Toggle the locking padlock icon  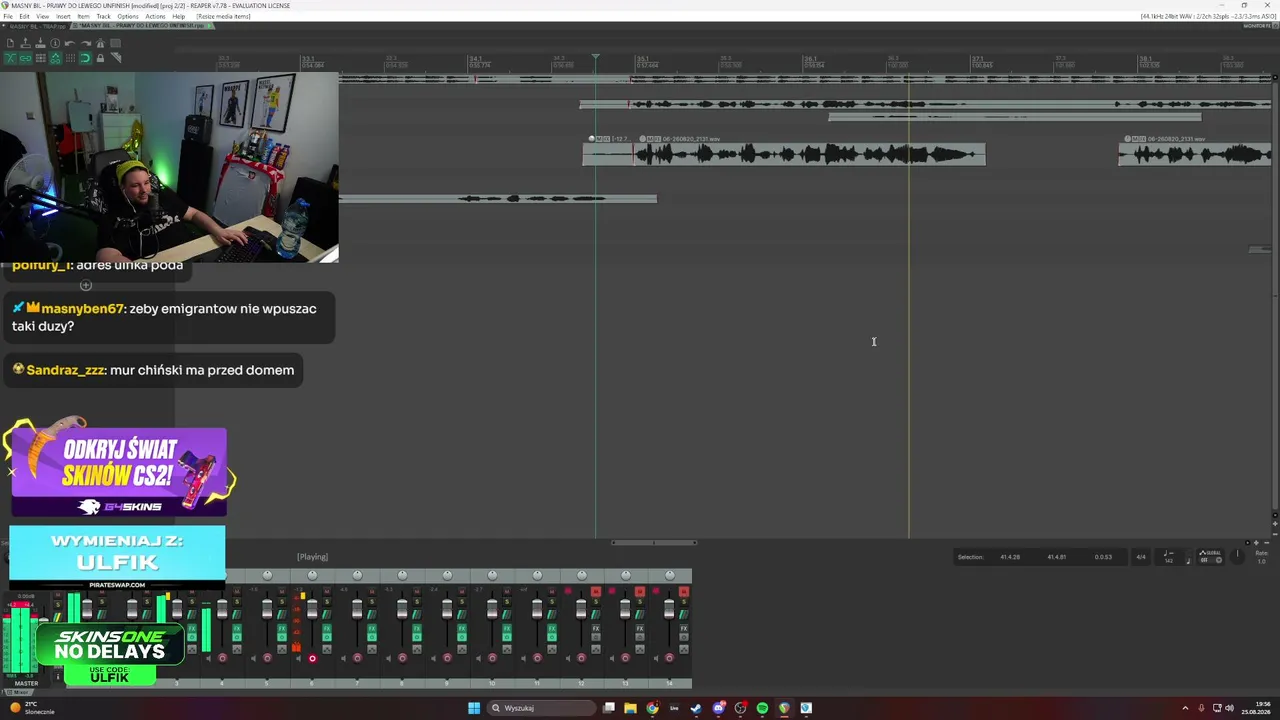point(100,58)
